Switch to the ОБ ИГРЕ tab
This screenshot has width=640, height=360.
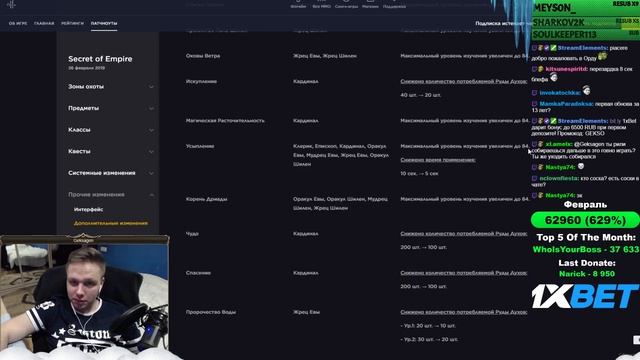pyautogui.click(x=18, y=23)
